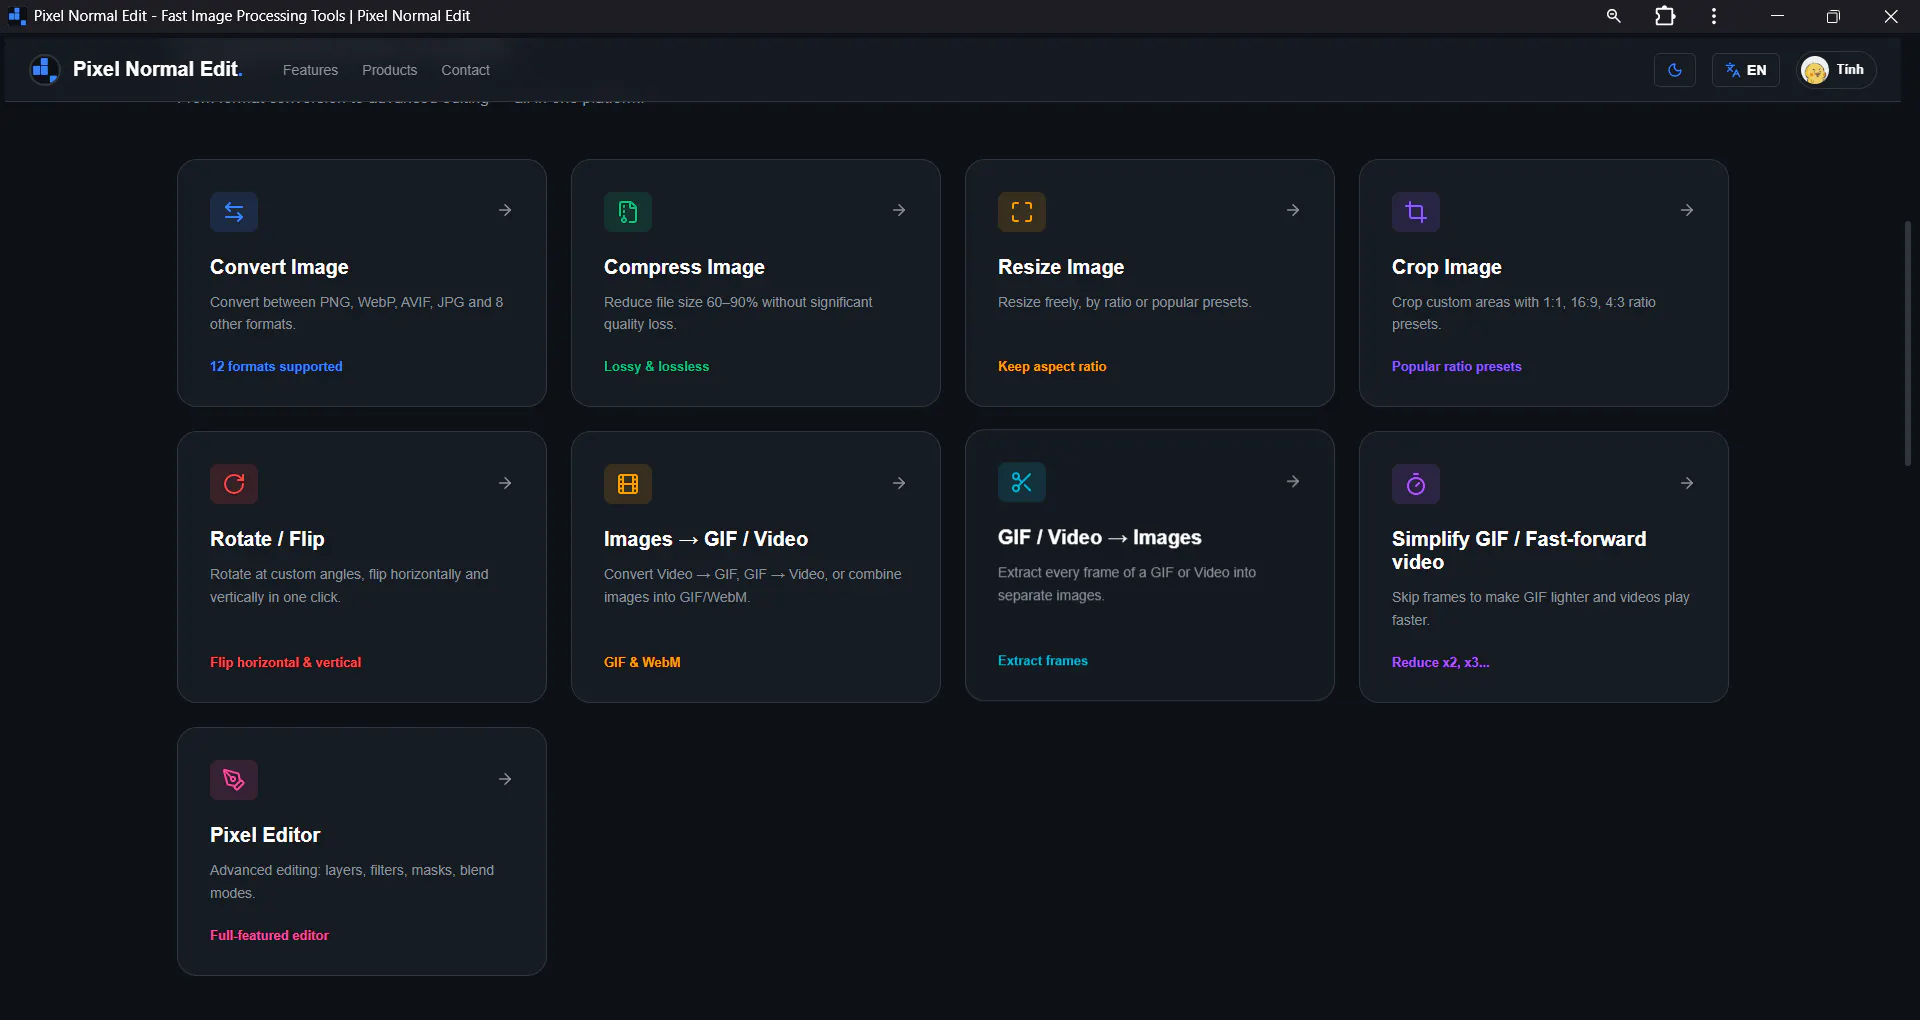Click the Resize Image card title
Screen dimensions: 1920x1020
1061,267
